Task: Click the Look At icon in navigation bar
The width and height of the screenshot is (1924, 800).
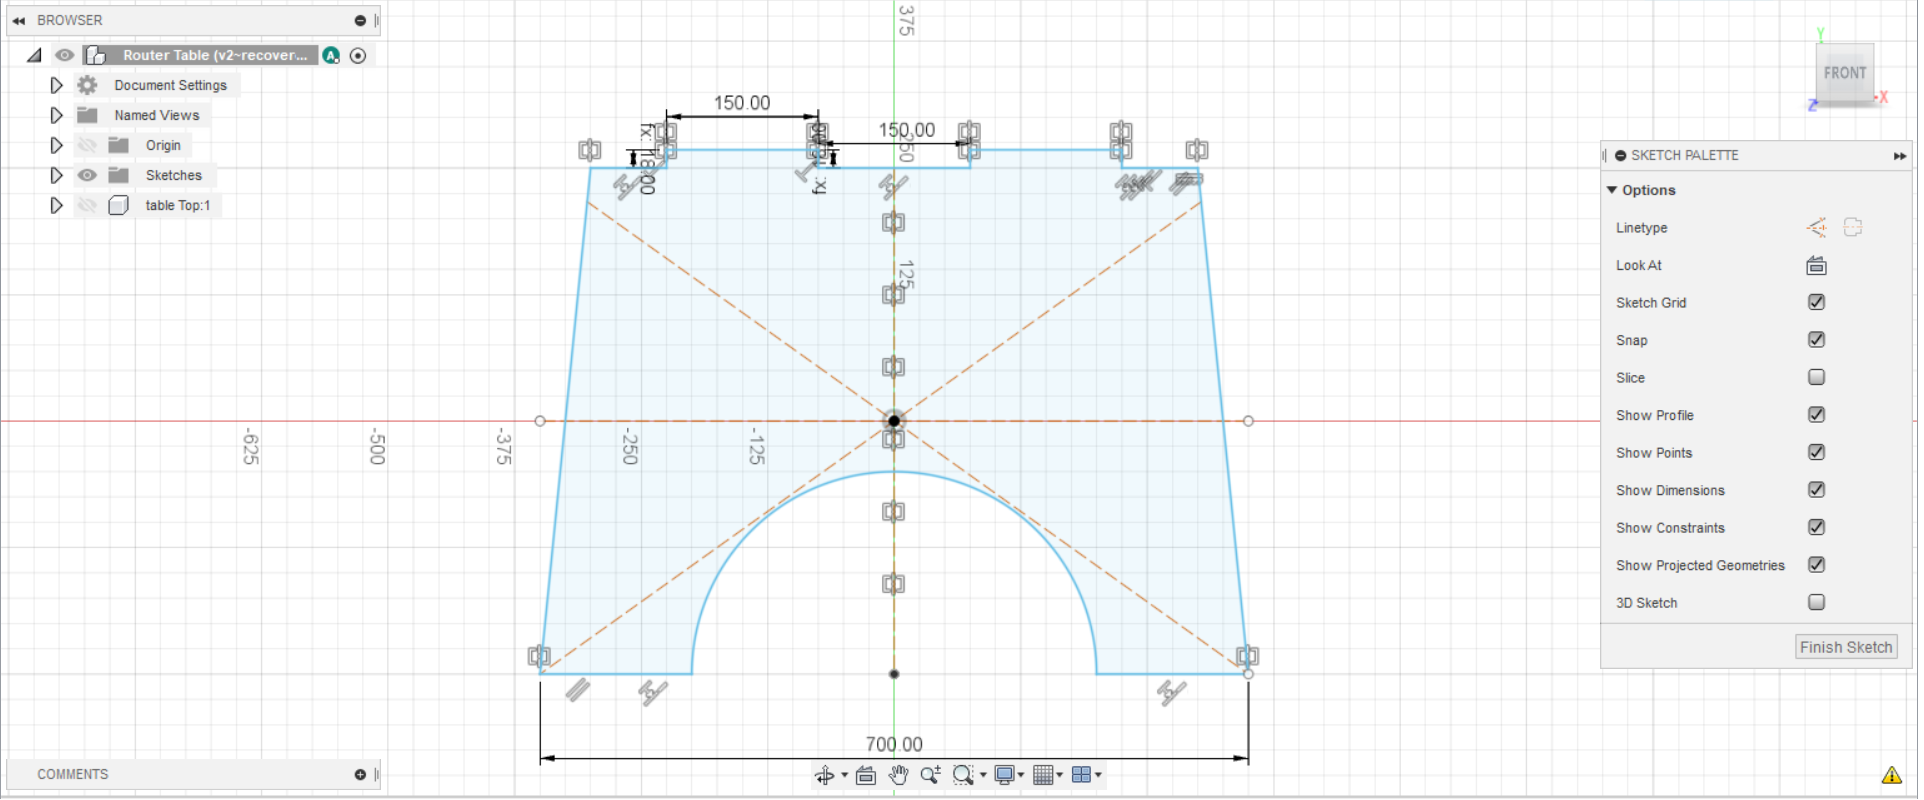Action: tap(866, 775)
